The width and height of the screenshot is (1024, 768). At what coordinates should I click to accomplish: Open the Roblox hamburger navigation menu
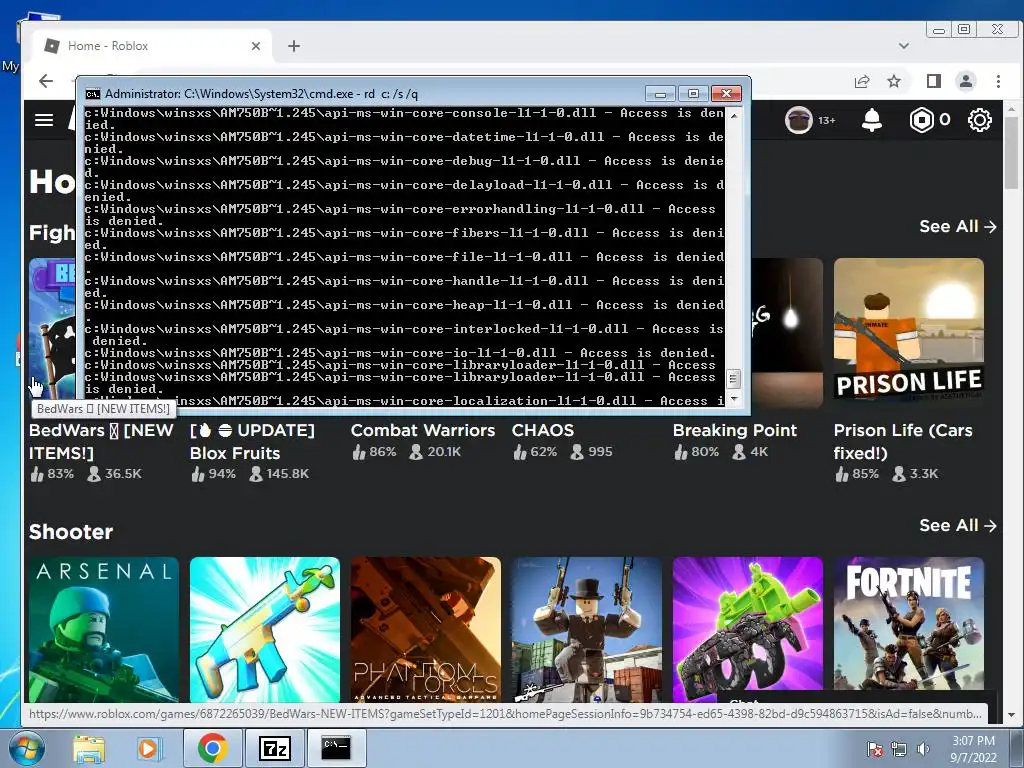click(x=44, y=120)
